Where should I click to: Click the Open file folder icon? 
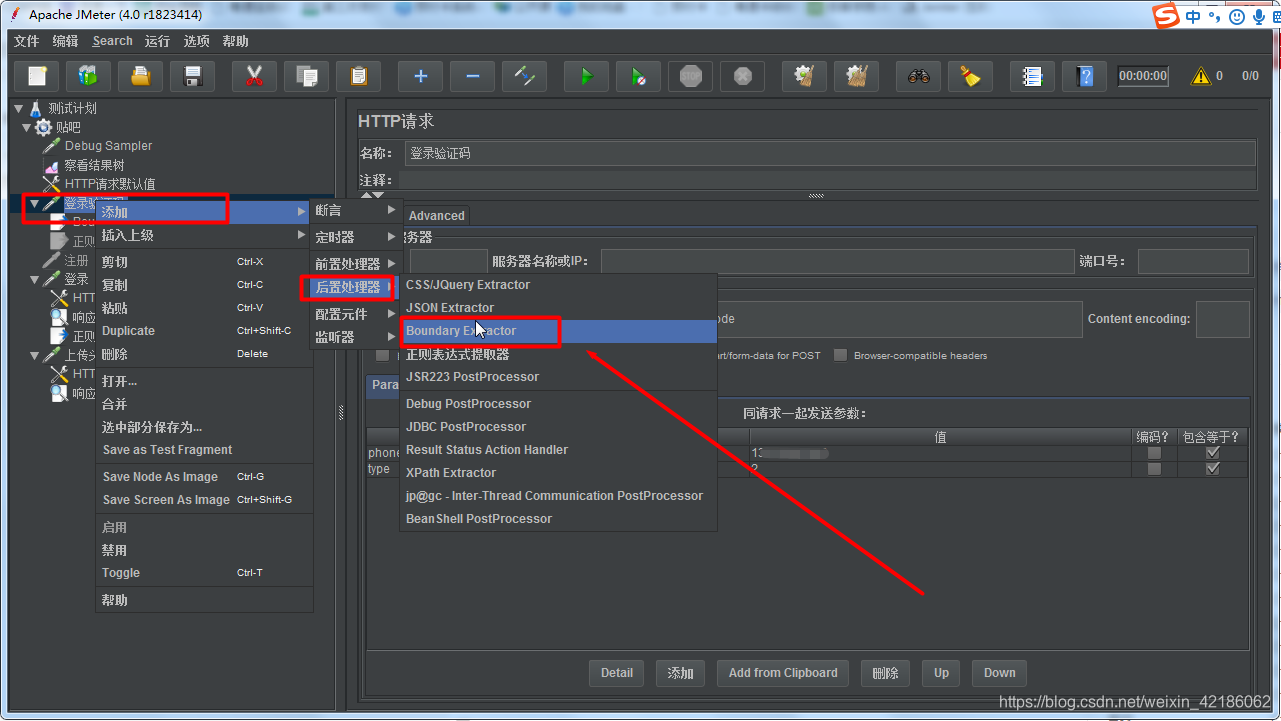pos(141,76)
